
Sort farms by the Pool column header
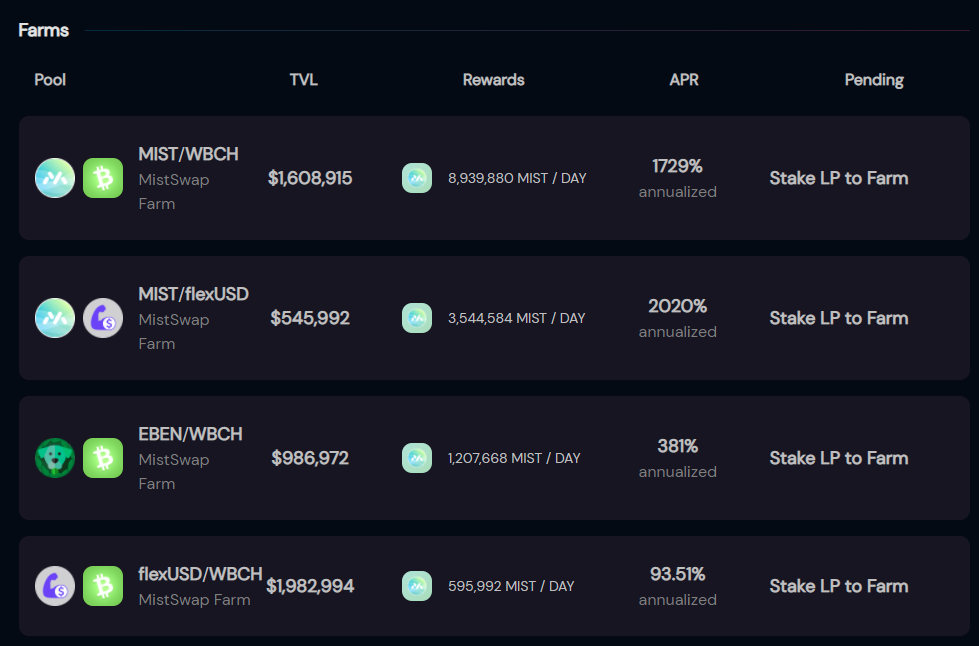(50, 80)
